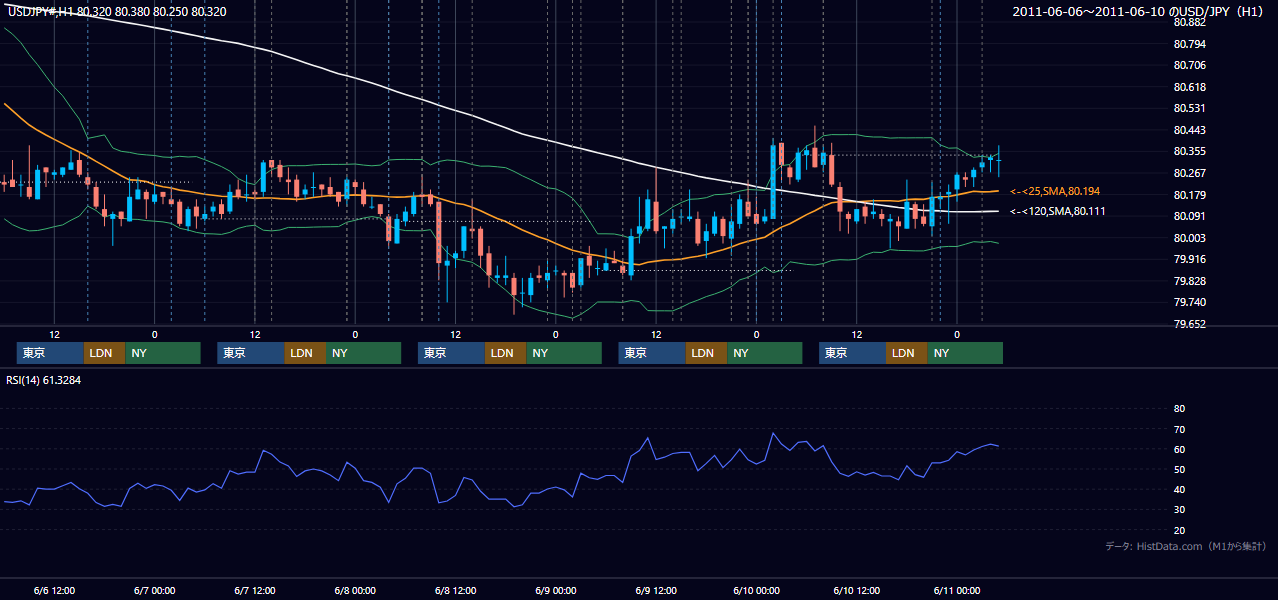Select the RSI(14) 61.3284 indicator label
The height and width of the screenshot is (600, 1278).
43,380
